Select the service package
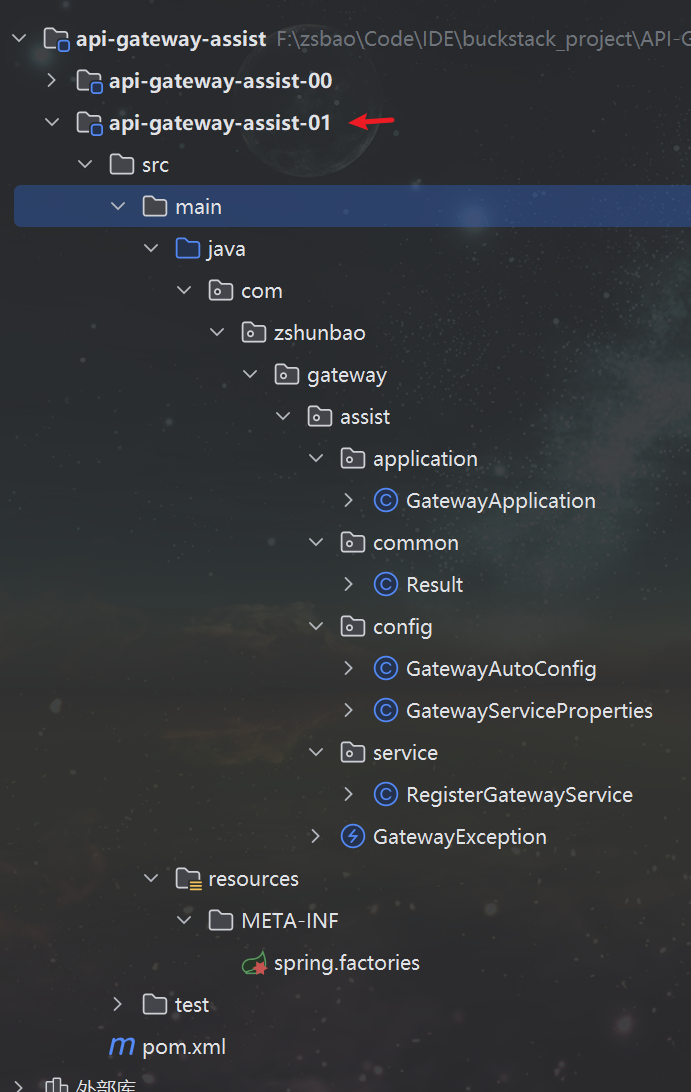 point(405,753)
